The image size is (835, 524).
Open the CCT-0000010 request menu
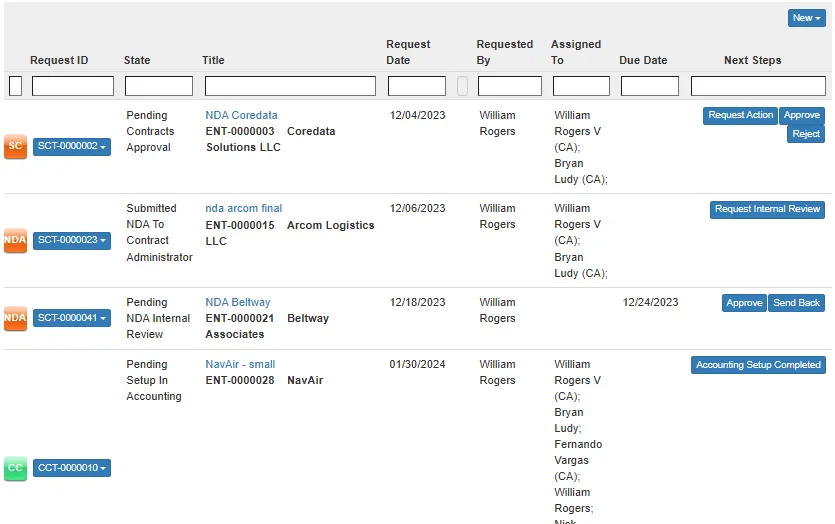(72, 468)
